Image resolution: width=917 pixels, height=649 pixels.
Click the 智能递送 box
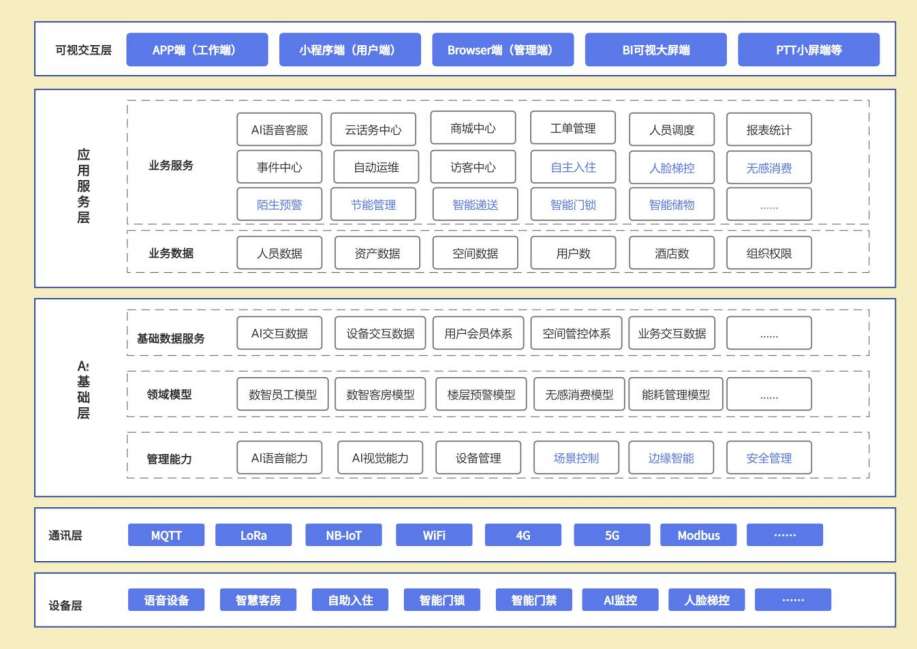[474, 205]
